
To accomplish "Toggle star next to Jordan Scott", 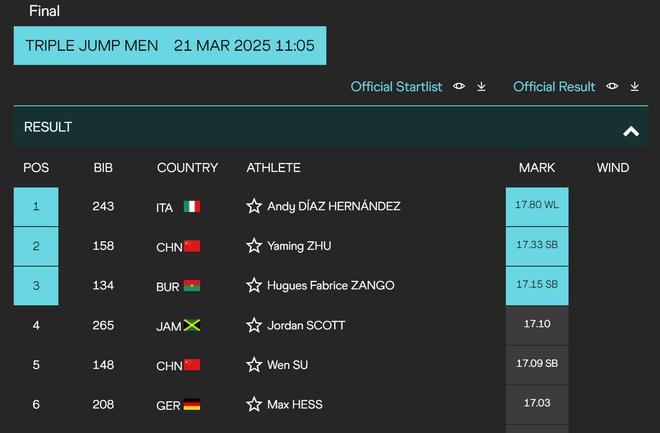I will tap(254, 325).
